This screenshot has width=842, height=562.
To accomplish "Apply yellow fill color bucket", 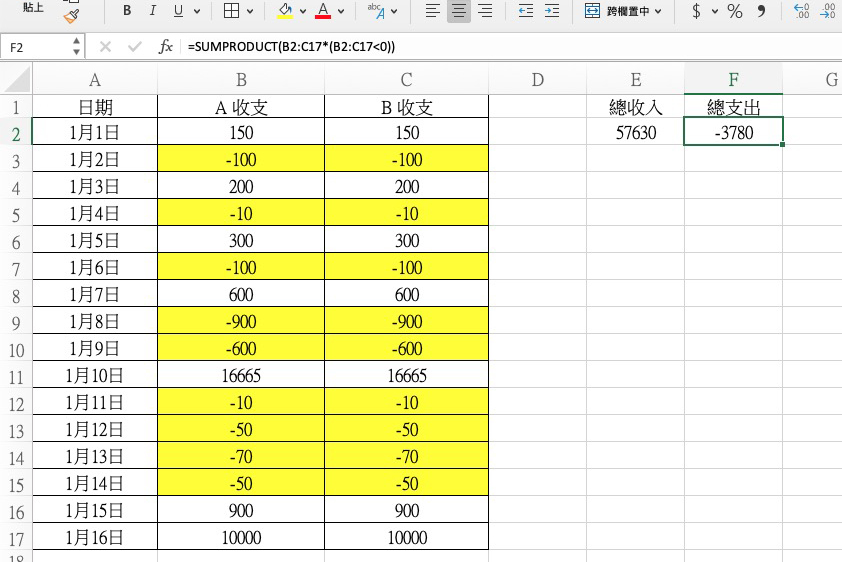I will click(x=285, y=10).
